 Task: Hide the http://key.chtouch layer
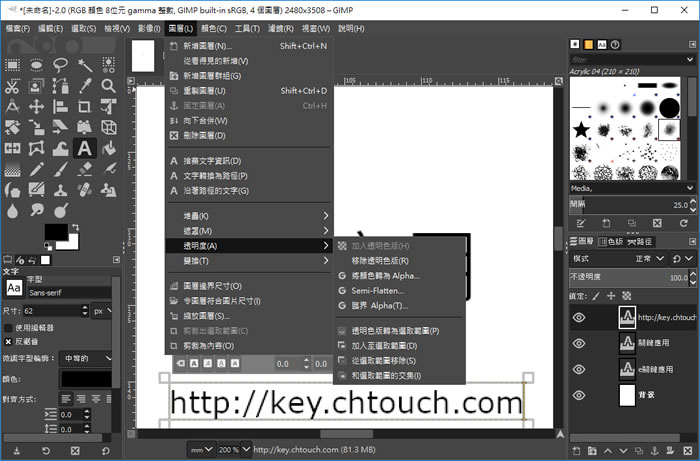(579, 317)
